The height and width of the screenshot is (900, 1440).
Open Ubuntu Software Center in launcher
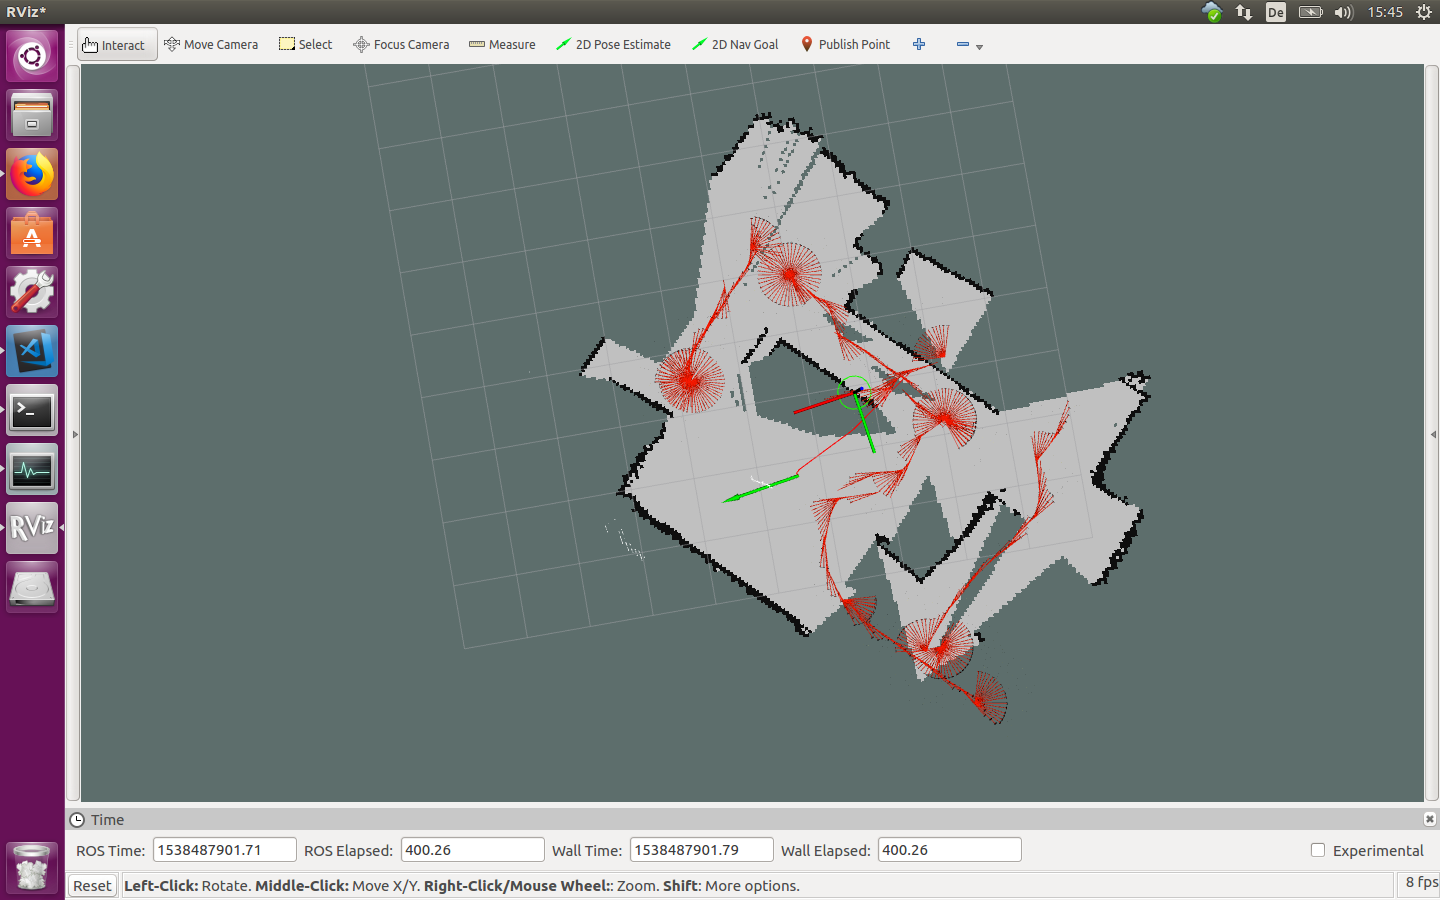(x=32, y=233)
